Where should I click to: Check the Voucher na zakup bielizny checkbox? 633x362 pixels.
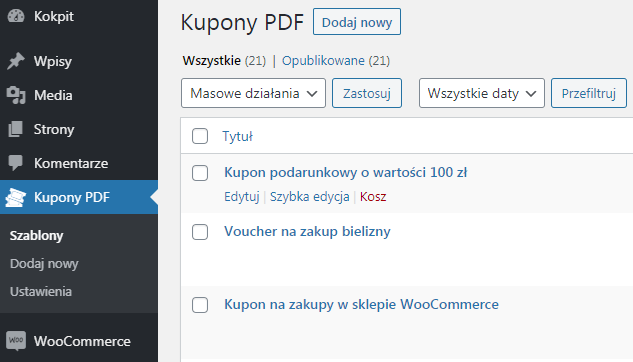(200, 232)
